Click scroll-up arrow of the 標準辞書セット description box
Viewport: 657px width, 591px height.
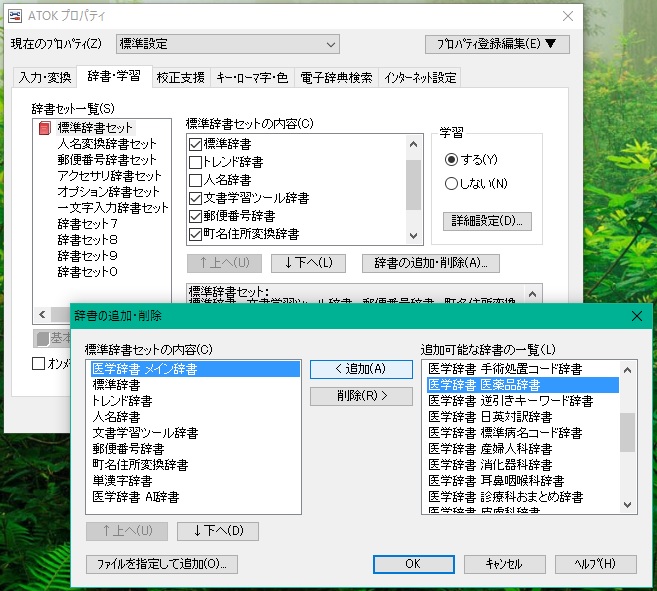(533, 294)
